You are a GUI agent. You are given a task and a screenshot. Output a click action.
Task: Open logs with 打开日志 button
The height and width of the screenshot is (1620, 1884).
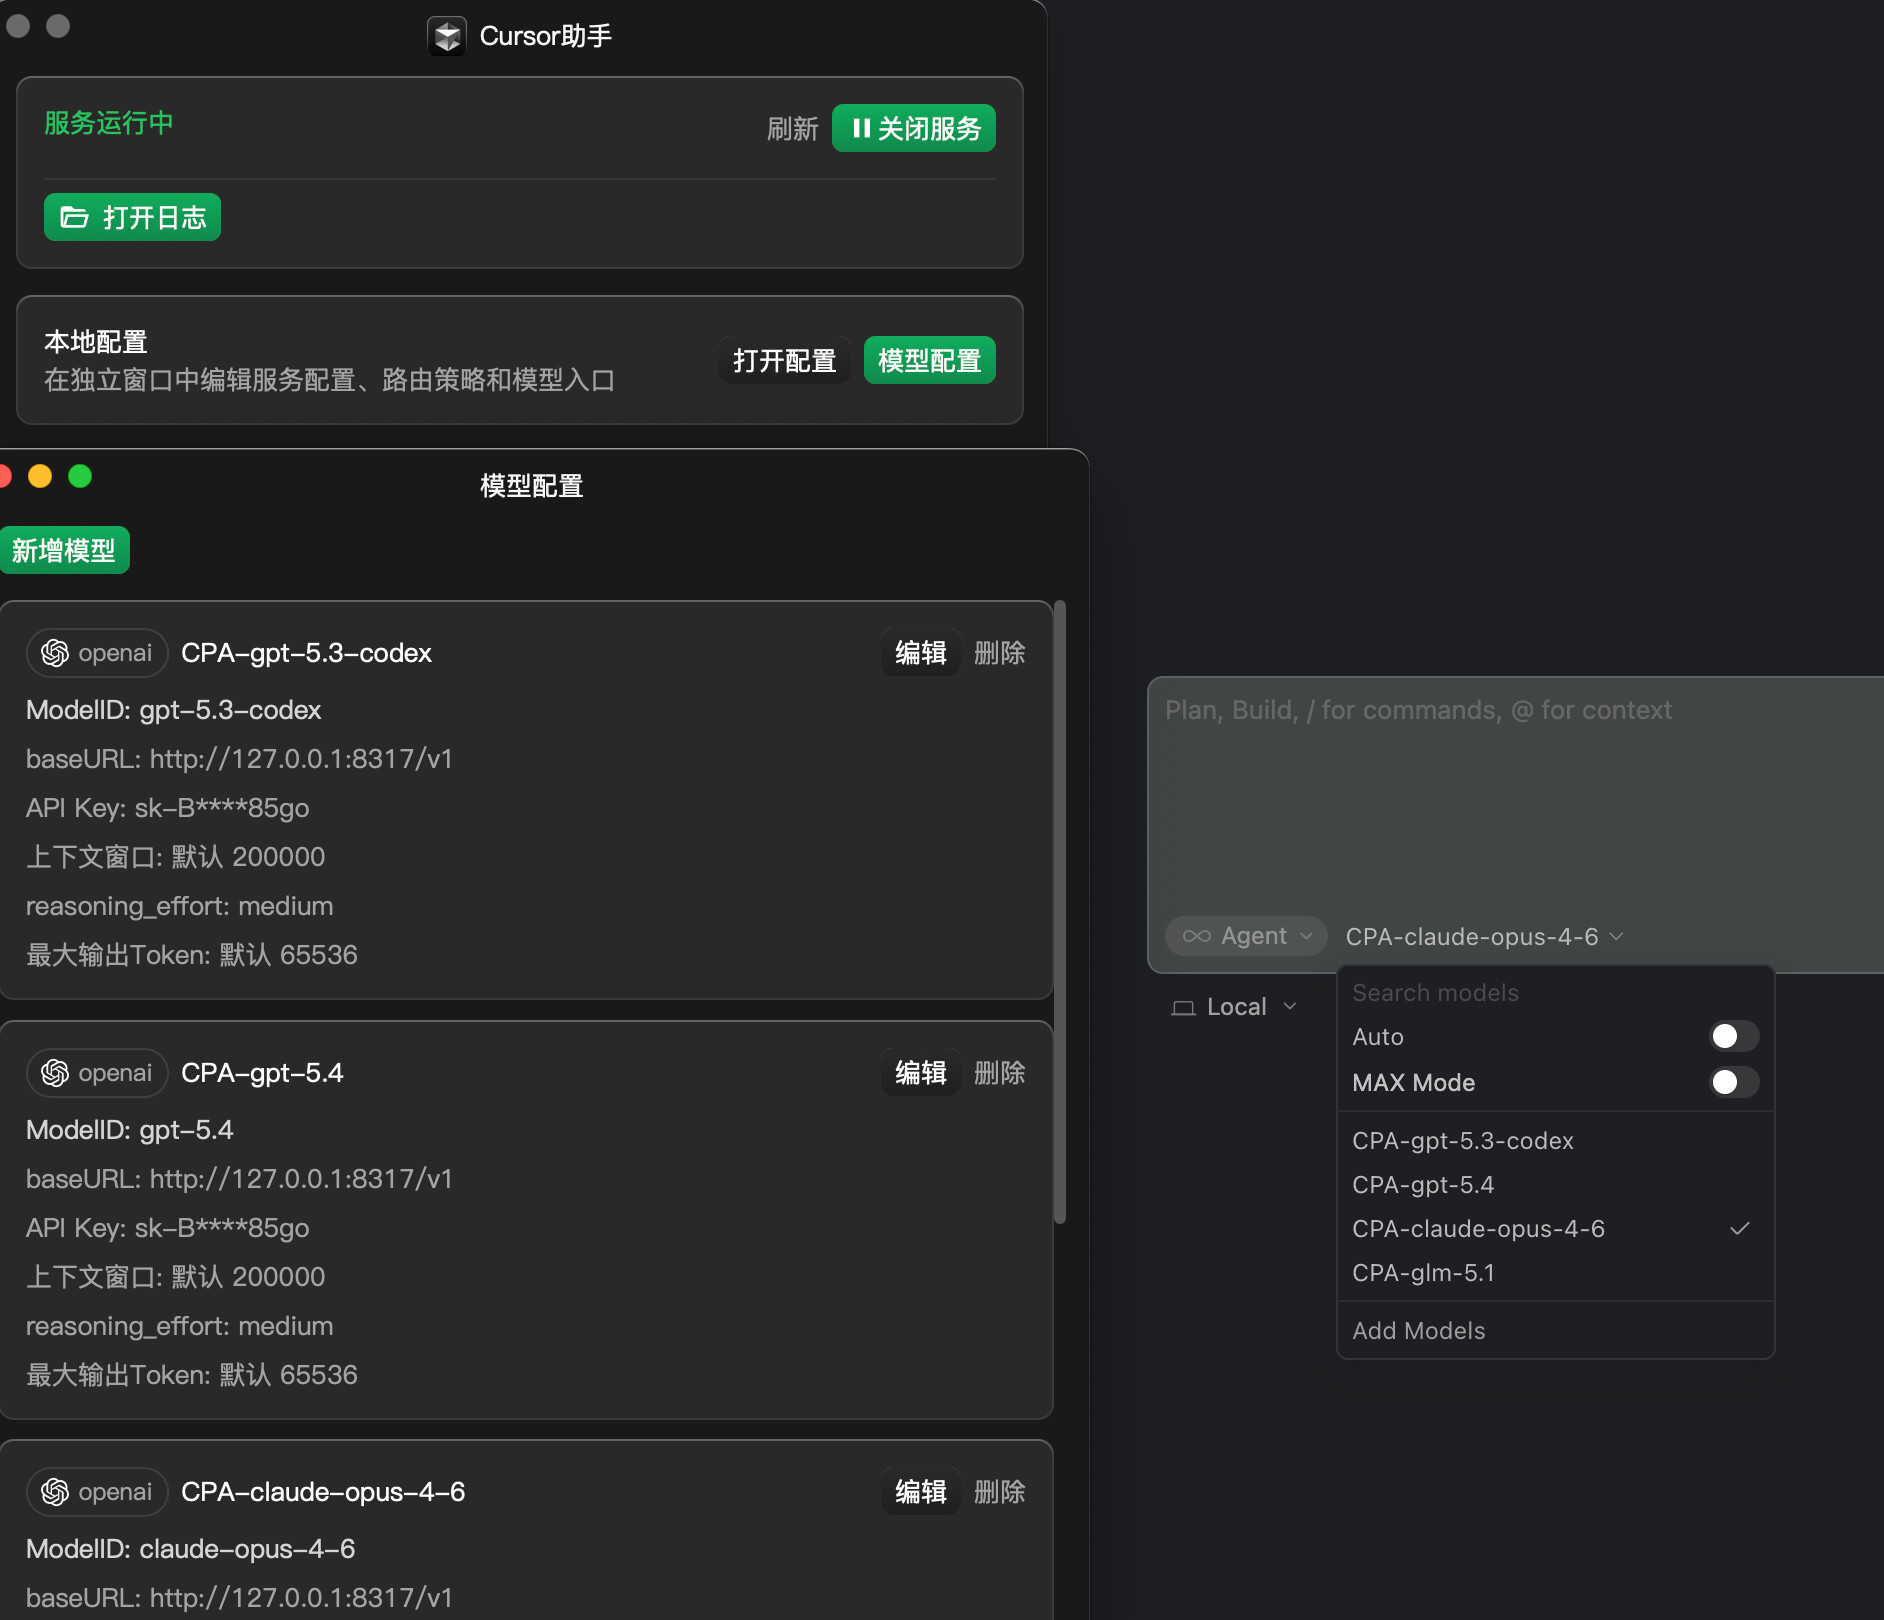tap(132, 217)
